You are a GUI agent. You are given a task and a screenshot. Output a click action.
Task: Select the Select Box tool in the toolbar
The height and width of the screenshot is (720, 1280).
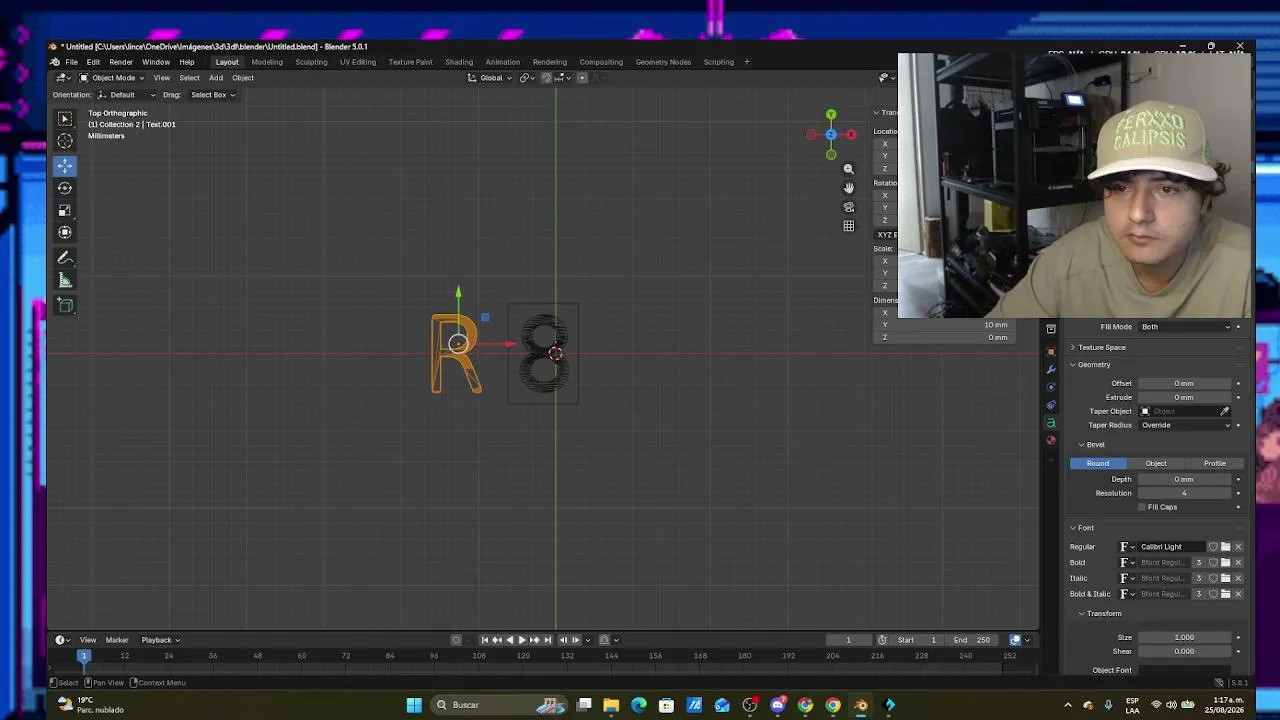pos(65,119)
